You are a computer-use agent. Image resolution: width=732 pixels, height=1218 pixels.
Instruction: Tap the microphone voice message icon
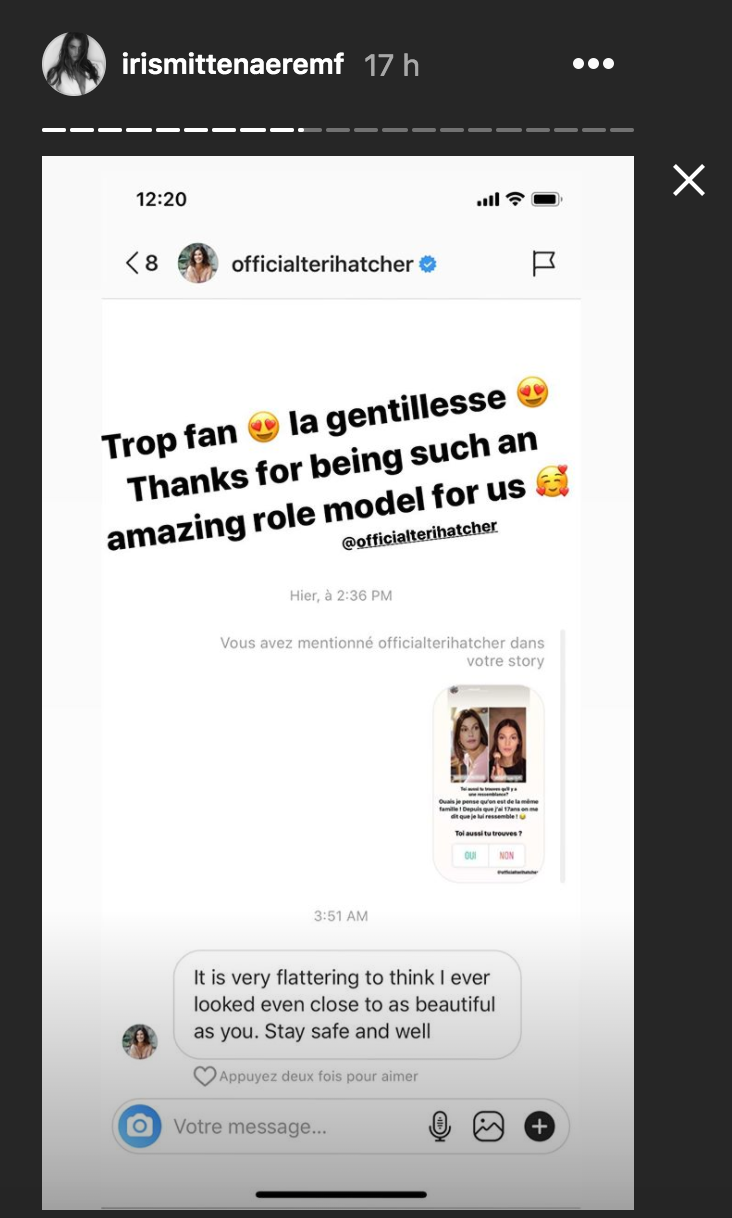click(x=439, y=1127)
